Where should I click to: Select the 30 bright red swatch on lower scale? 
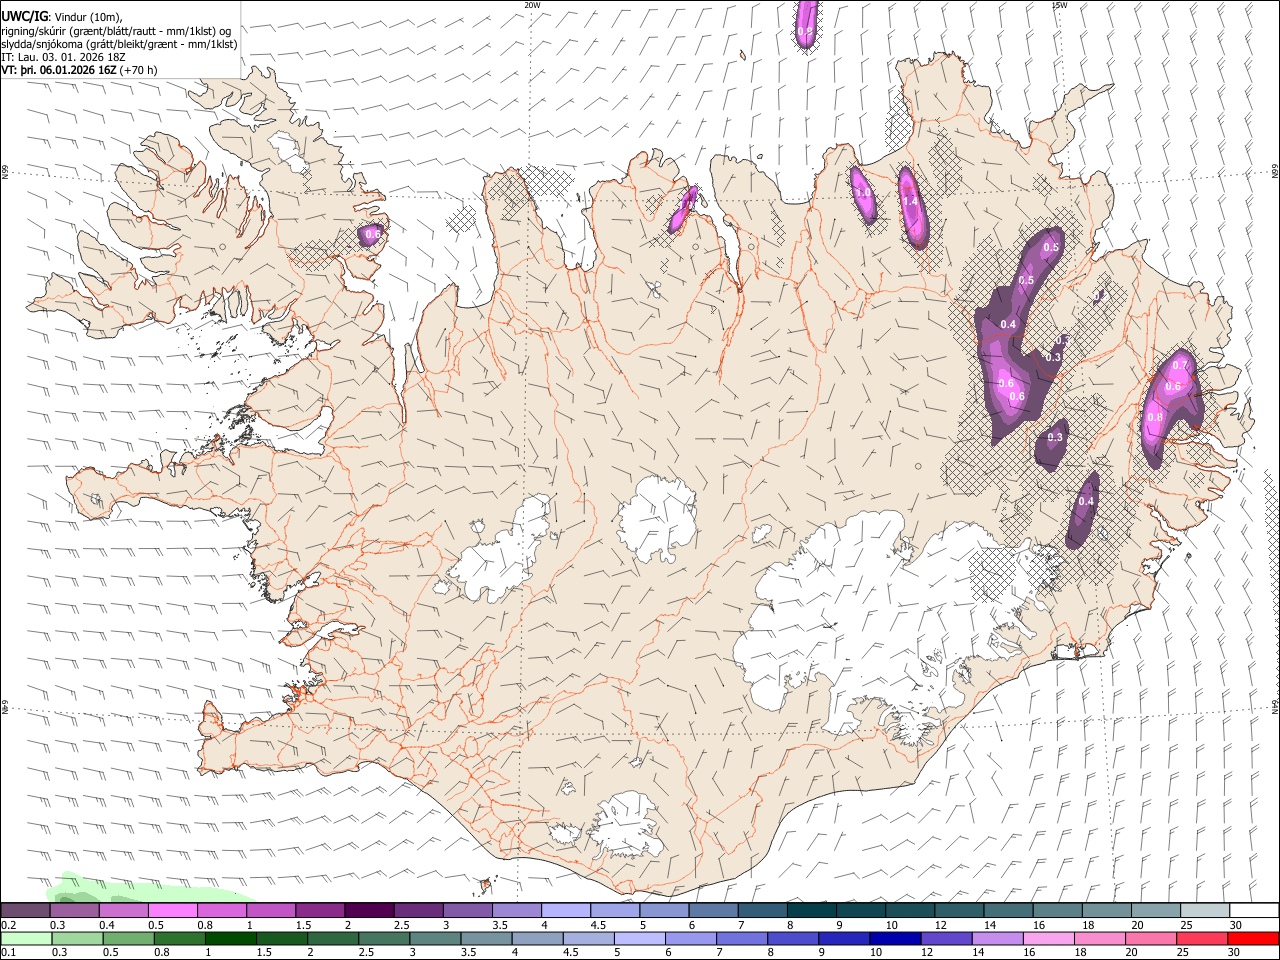point(1252,938)
